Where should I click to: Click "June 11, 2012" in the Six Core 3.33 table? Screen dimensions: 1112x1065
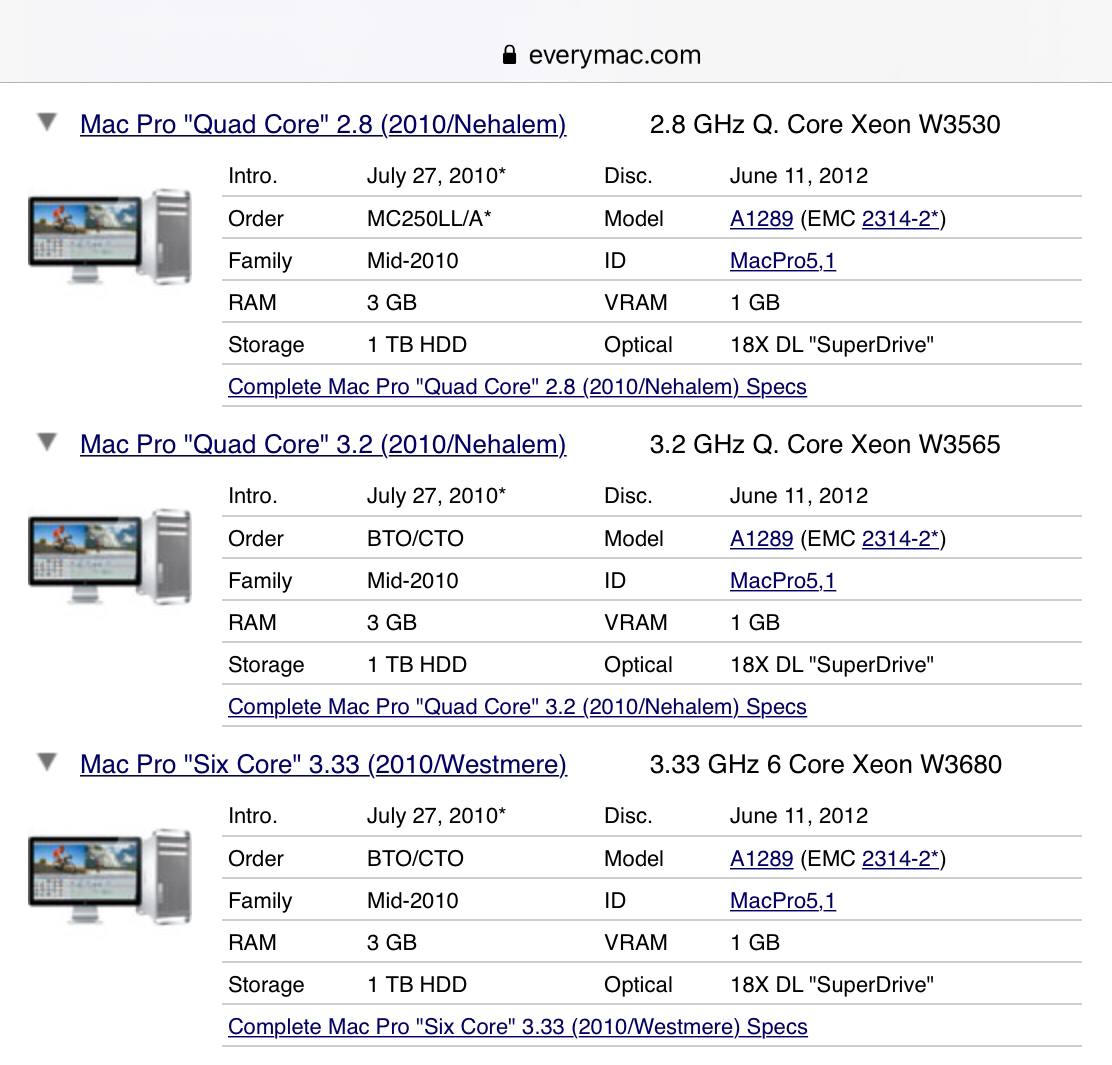(x=799, y=815)
